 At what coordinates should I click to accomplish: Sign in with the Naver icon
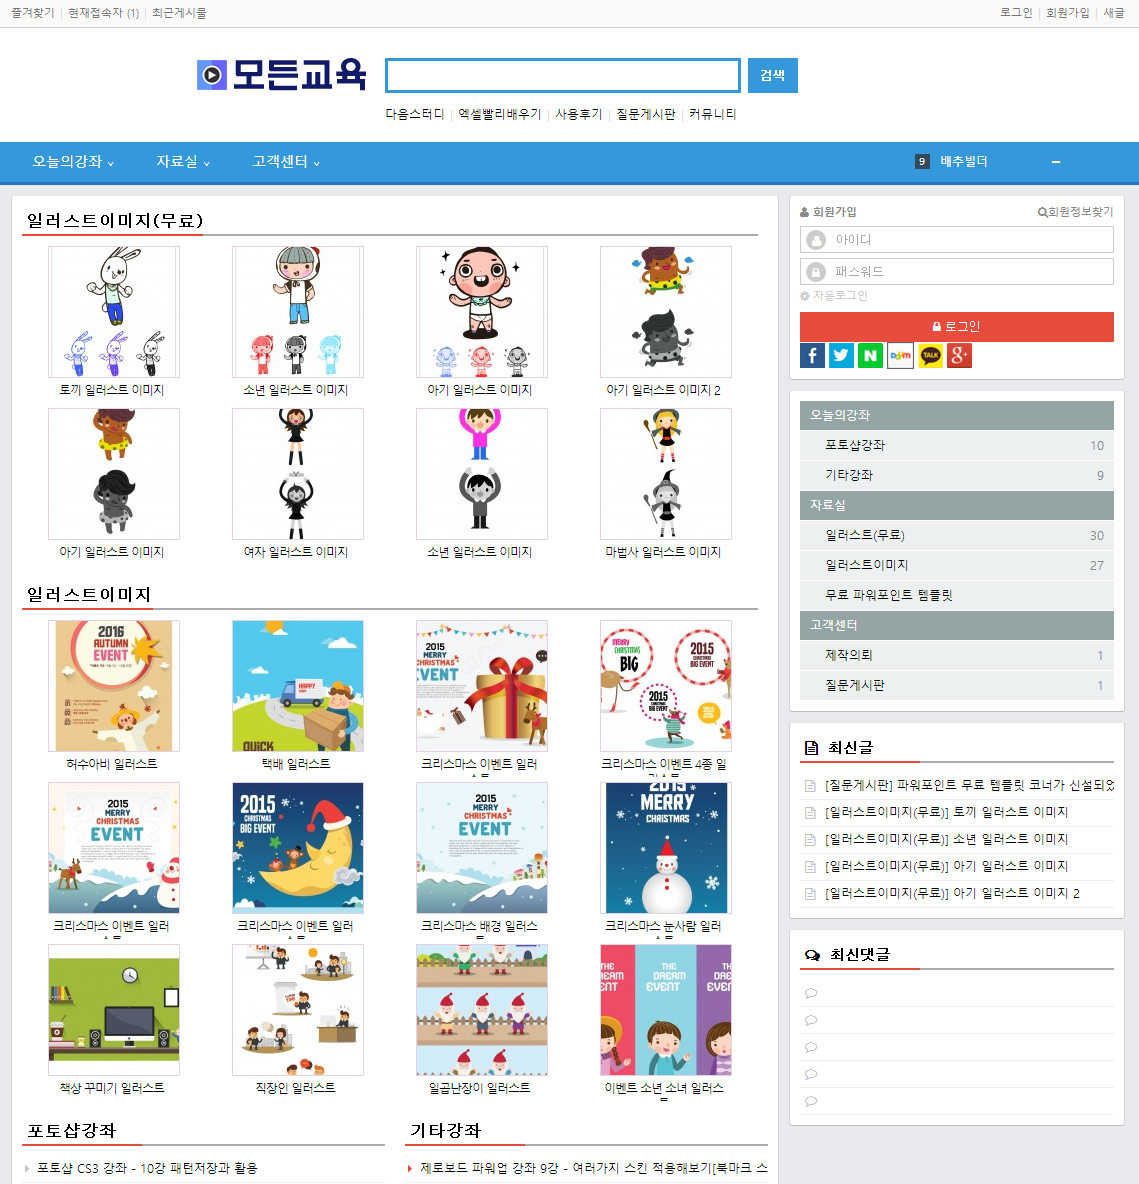coord(871,355)
